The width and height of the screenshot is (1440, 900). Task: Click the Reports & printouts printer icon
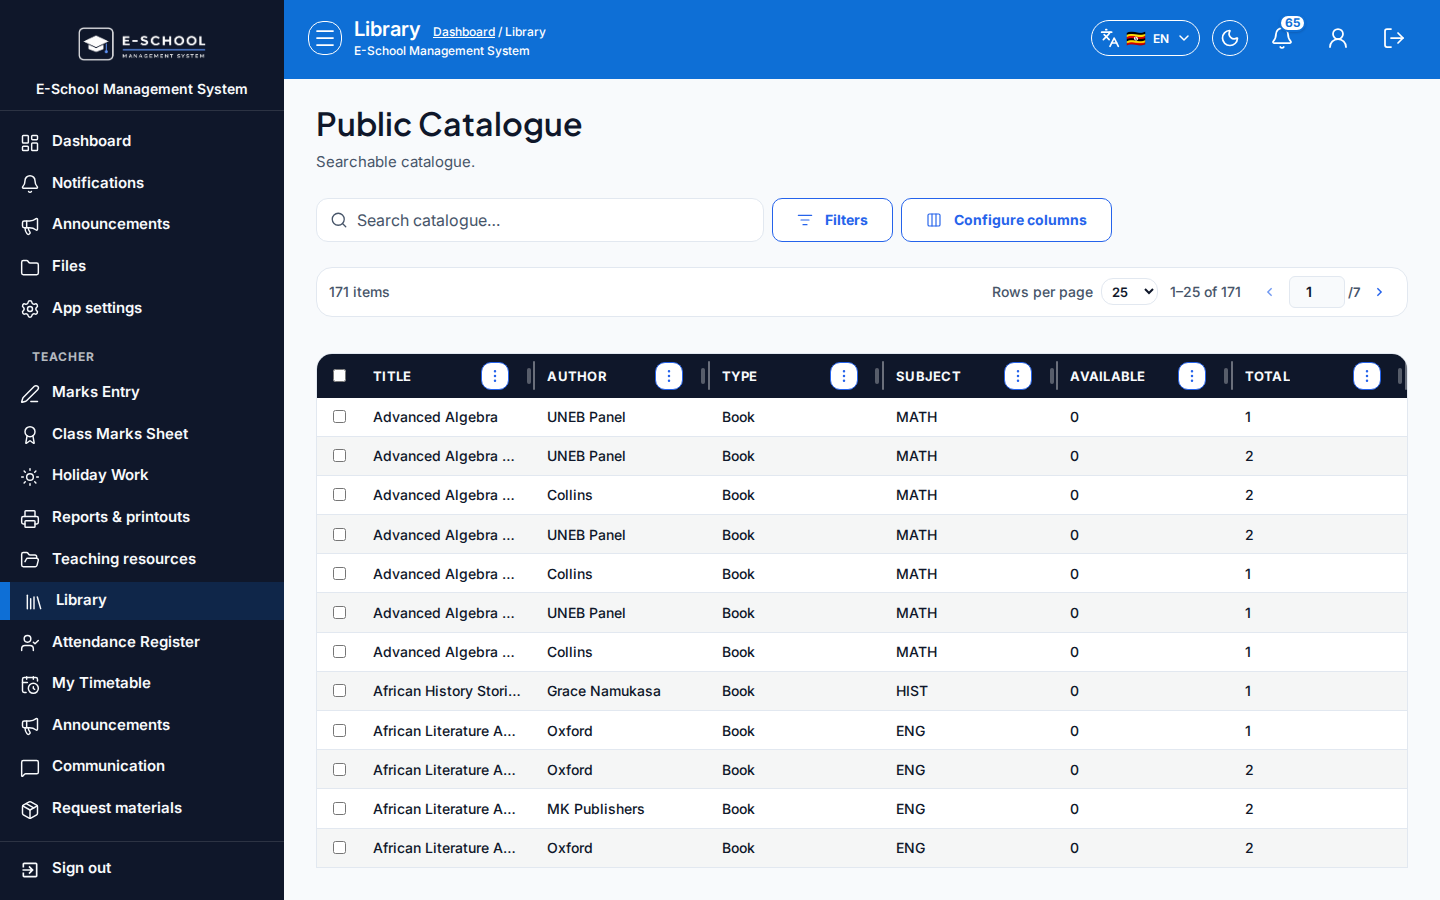30,518
